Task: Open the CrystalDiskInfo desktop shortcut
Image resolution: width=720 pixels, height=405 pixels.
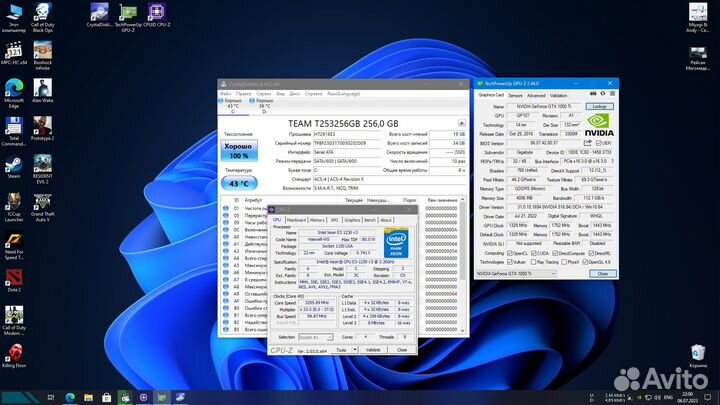Action: [x=99, y=16]
